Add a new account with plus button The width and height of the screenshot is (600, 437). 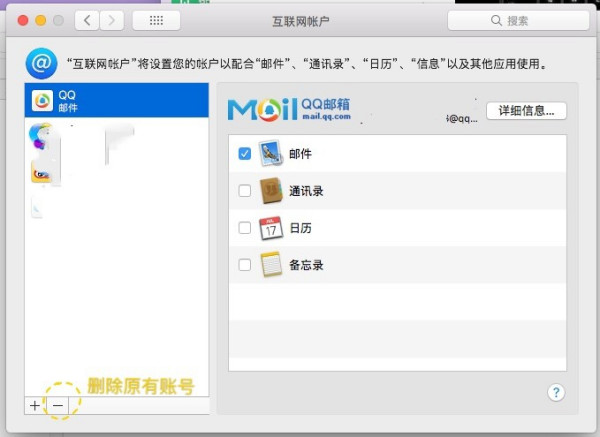(35, 405)
